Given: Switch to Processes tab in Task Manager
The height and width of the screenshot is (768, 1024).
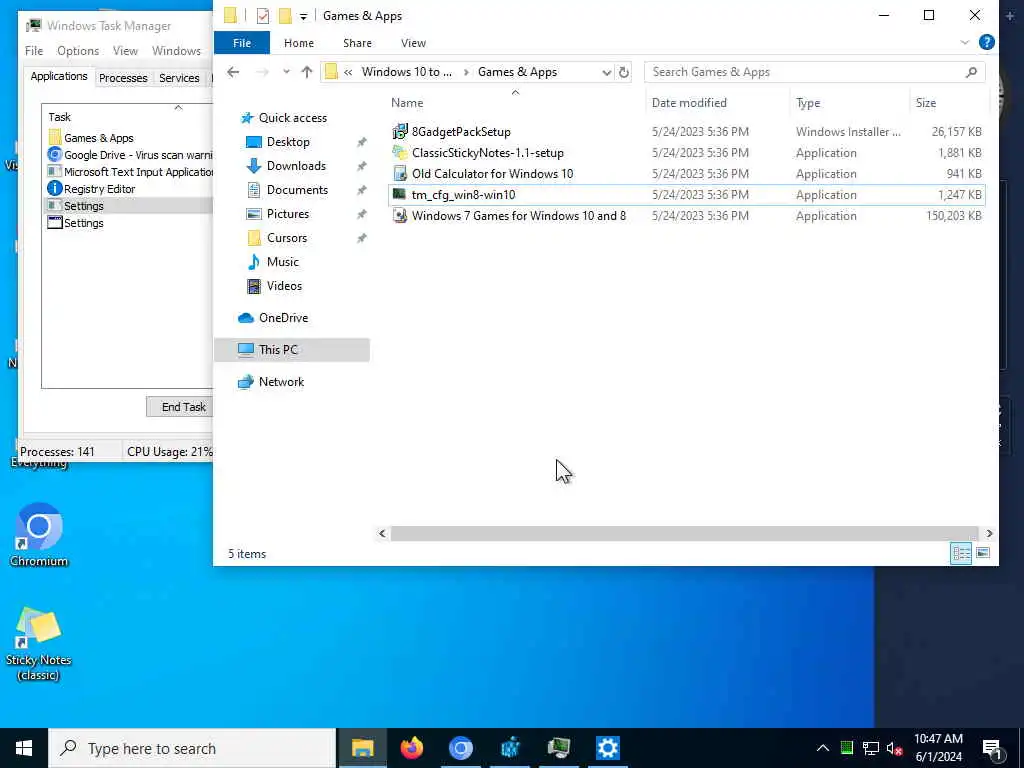Looking at the screenshot, I should [123, 78].
